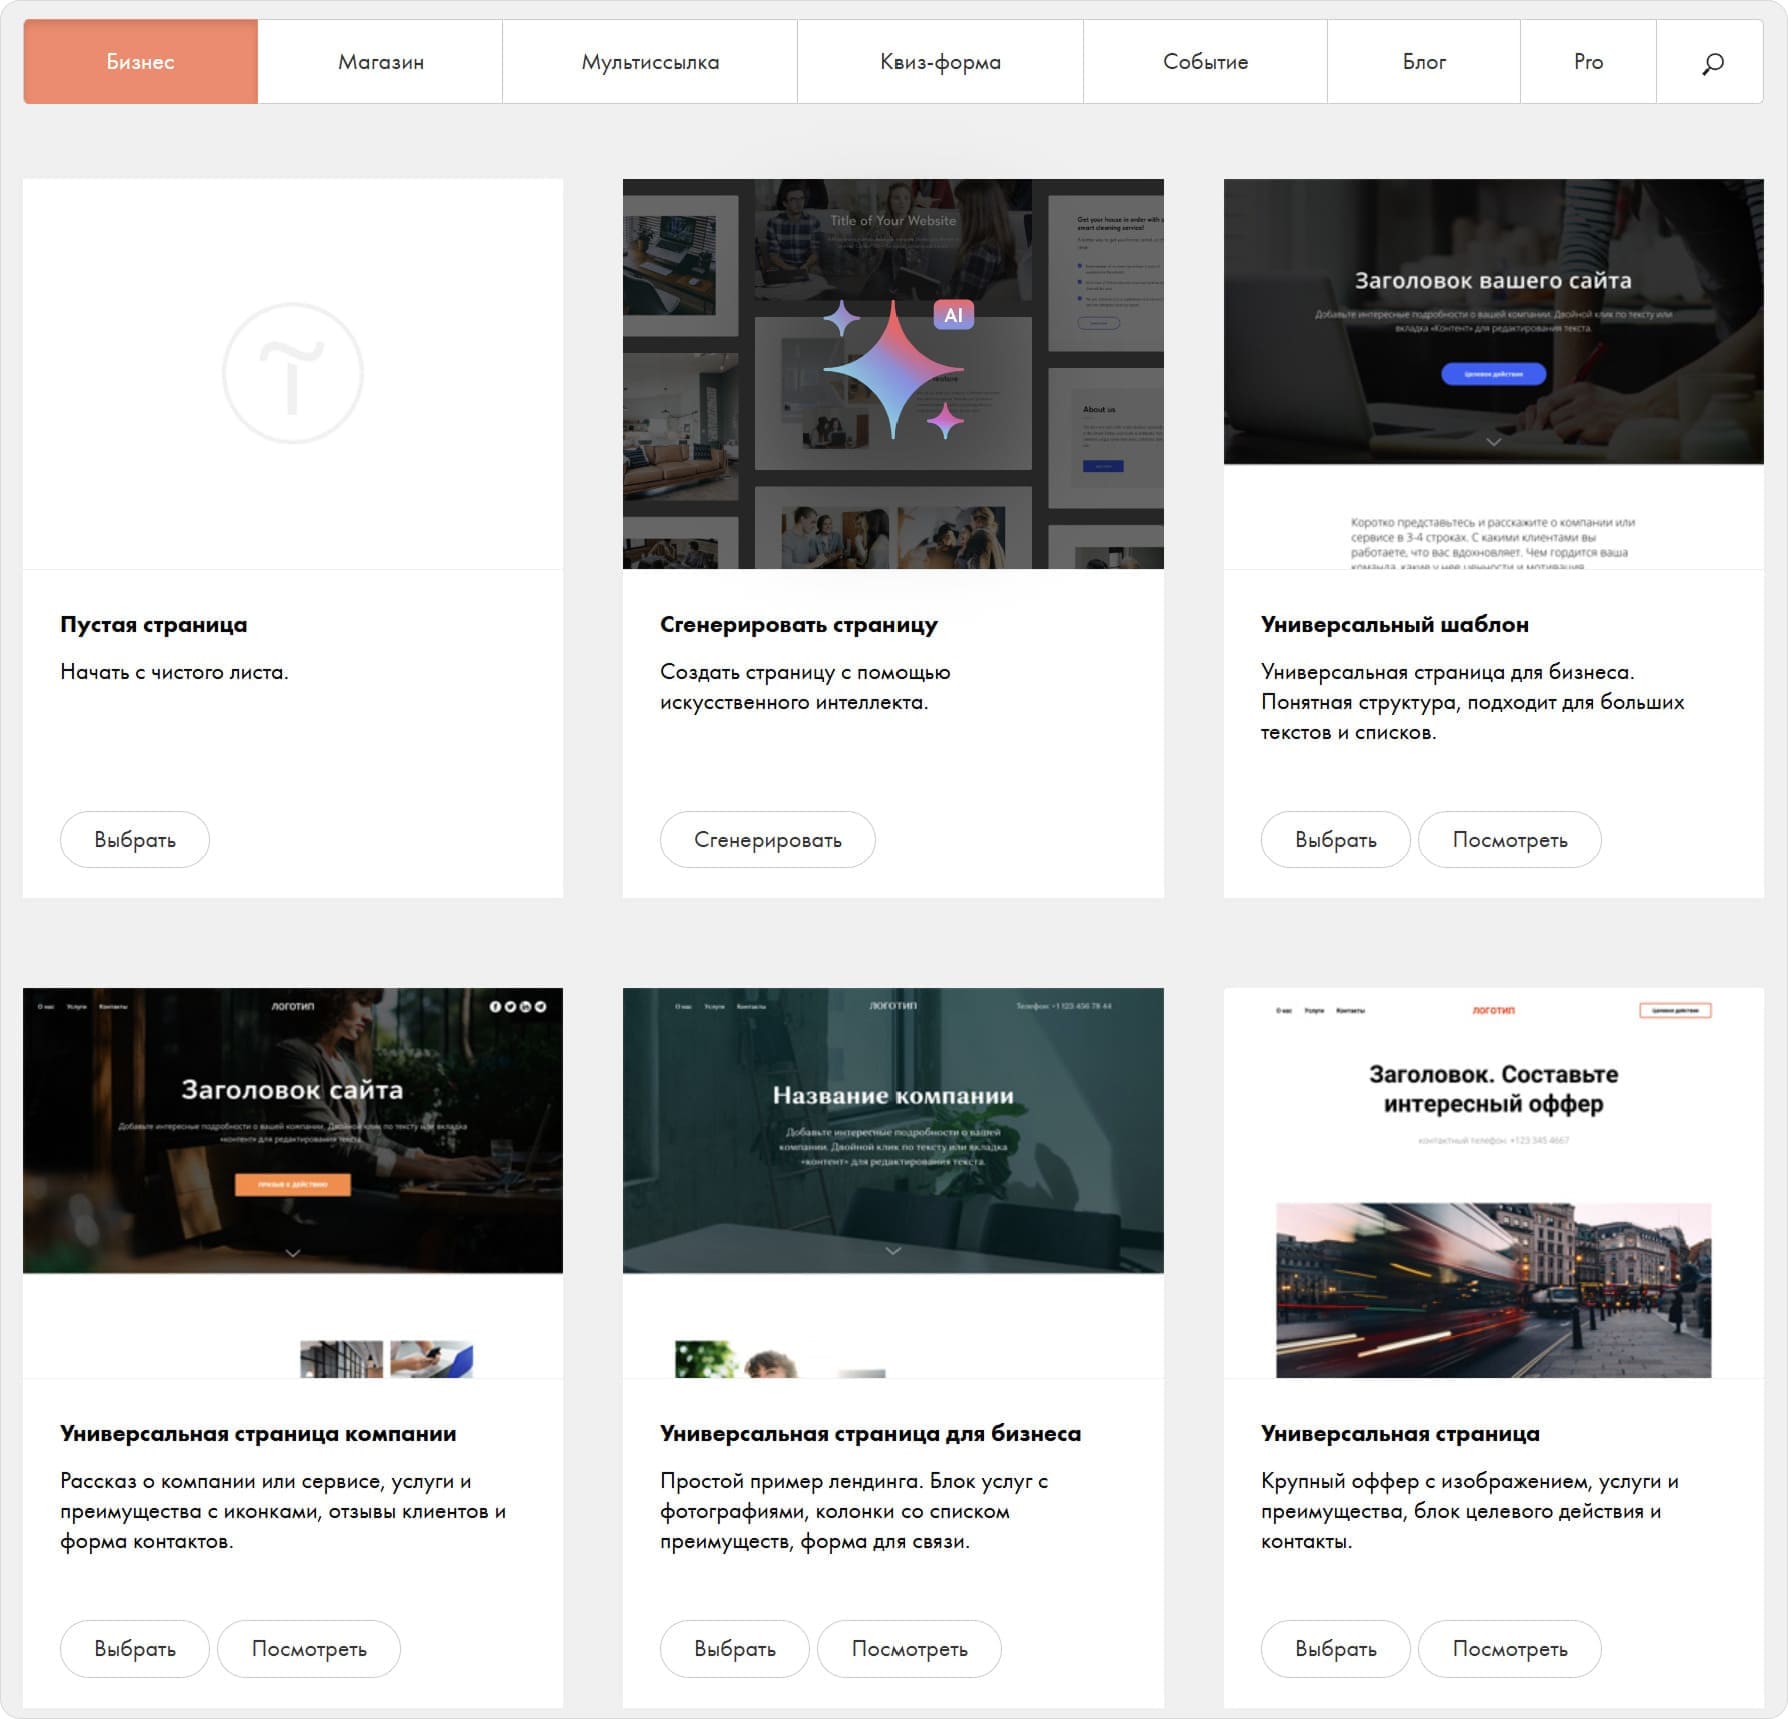Select Выбрать for Универсальная страница для бизнеса

(x=734, y=1649)
